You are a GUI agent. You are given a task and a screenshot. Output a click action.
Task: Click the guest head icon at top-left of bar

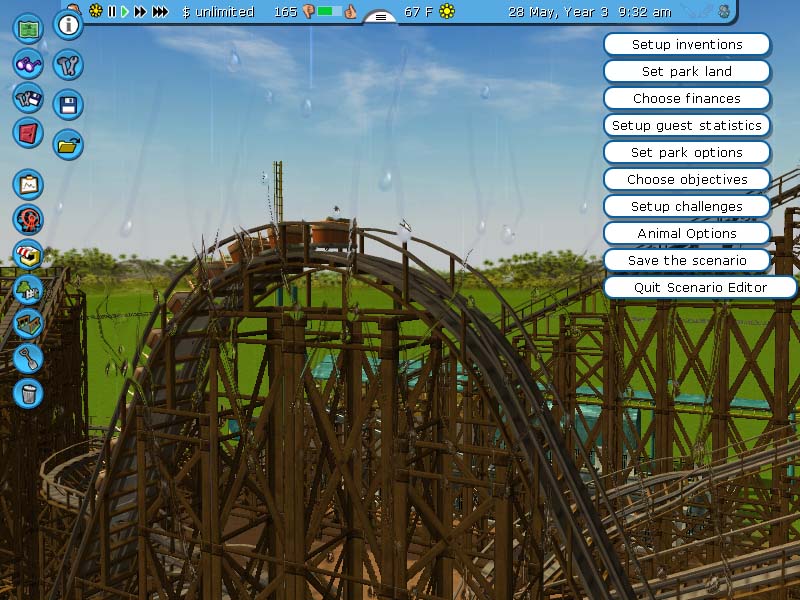74,8
